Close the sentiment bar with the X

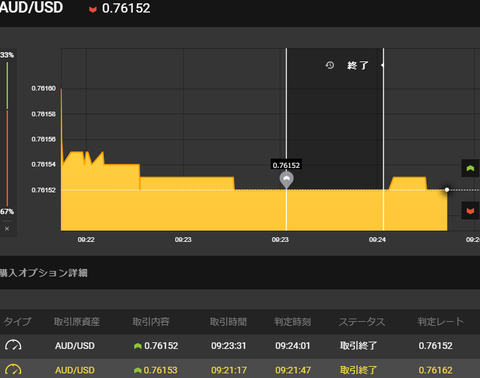[7, 229]
